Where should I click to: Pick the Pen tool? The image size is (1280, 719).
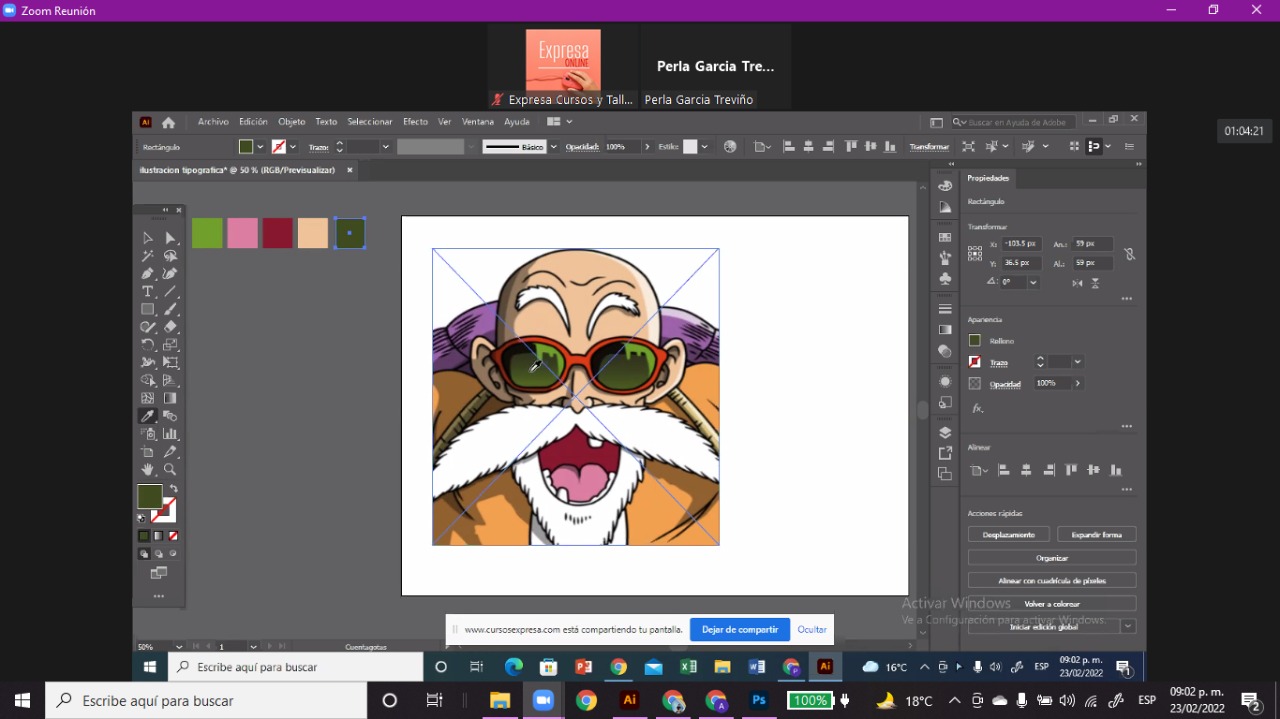point(148,274)
